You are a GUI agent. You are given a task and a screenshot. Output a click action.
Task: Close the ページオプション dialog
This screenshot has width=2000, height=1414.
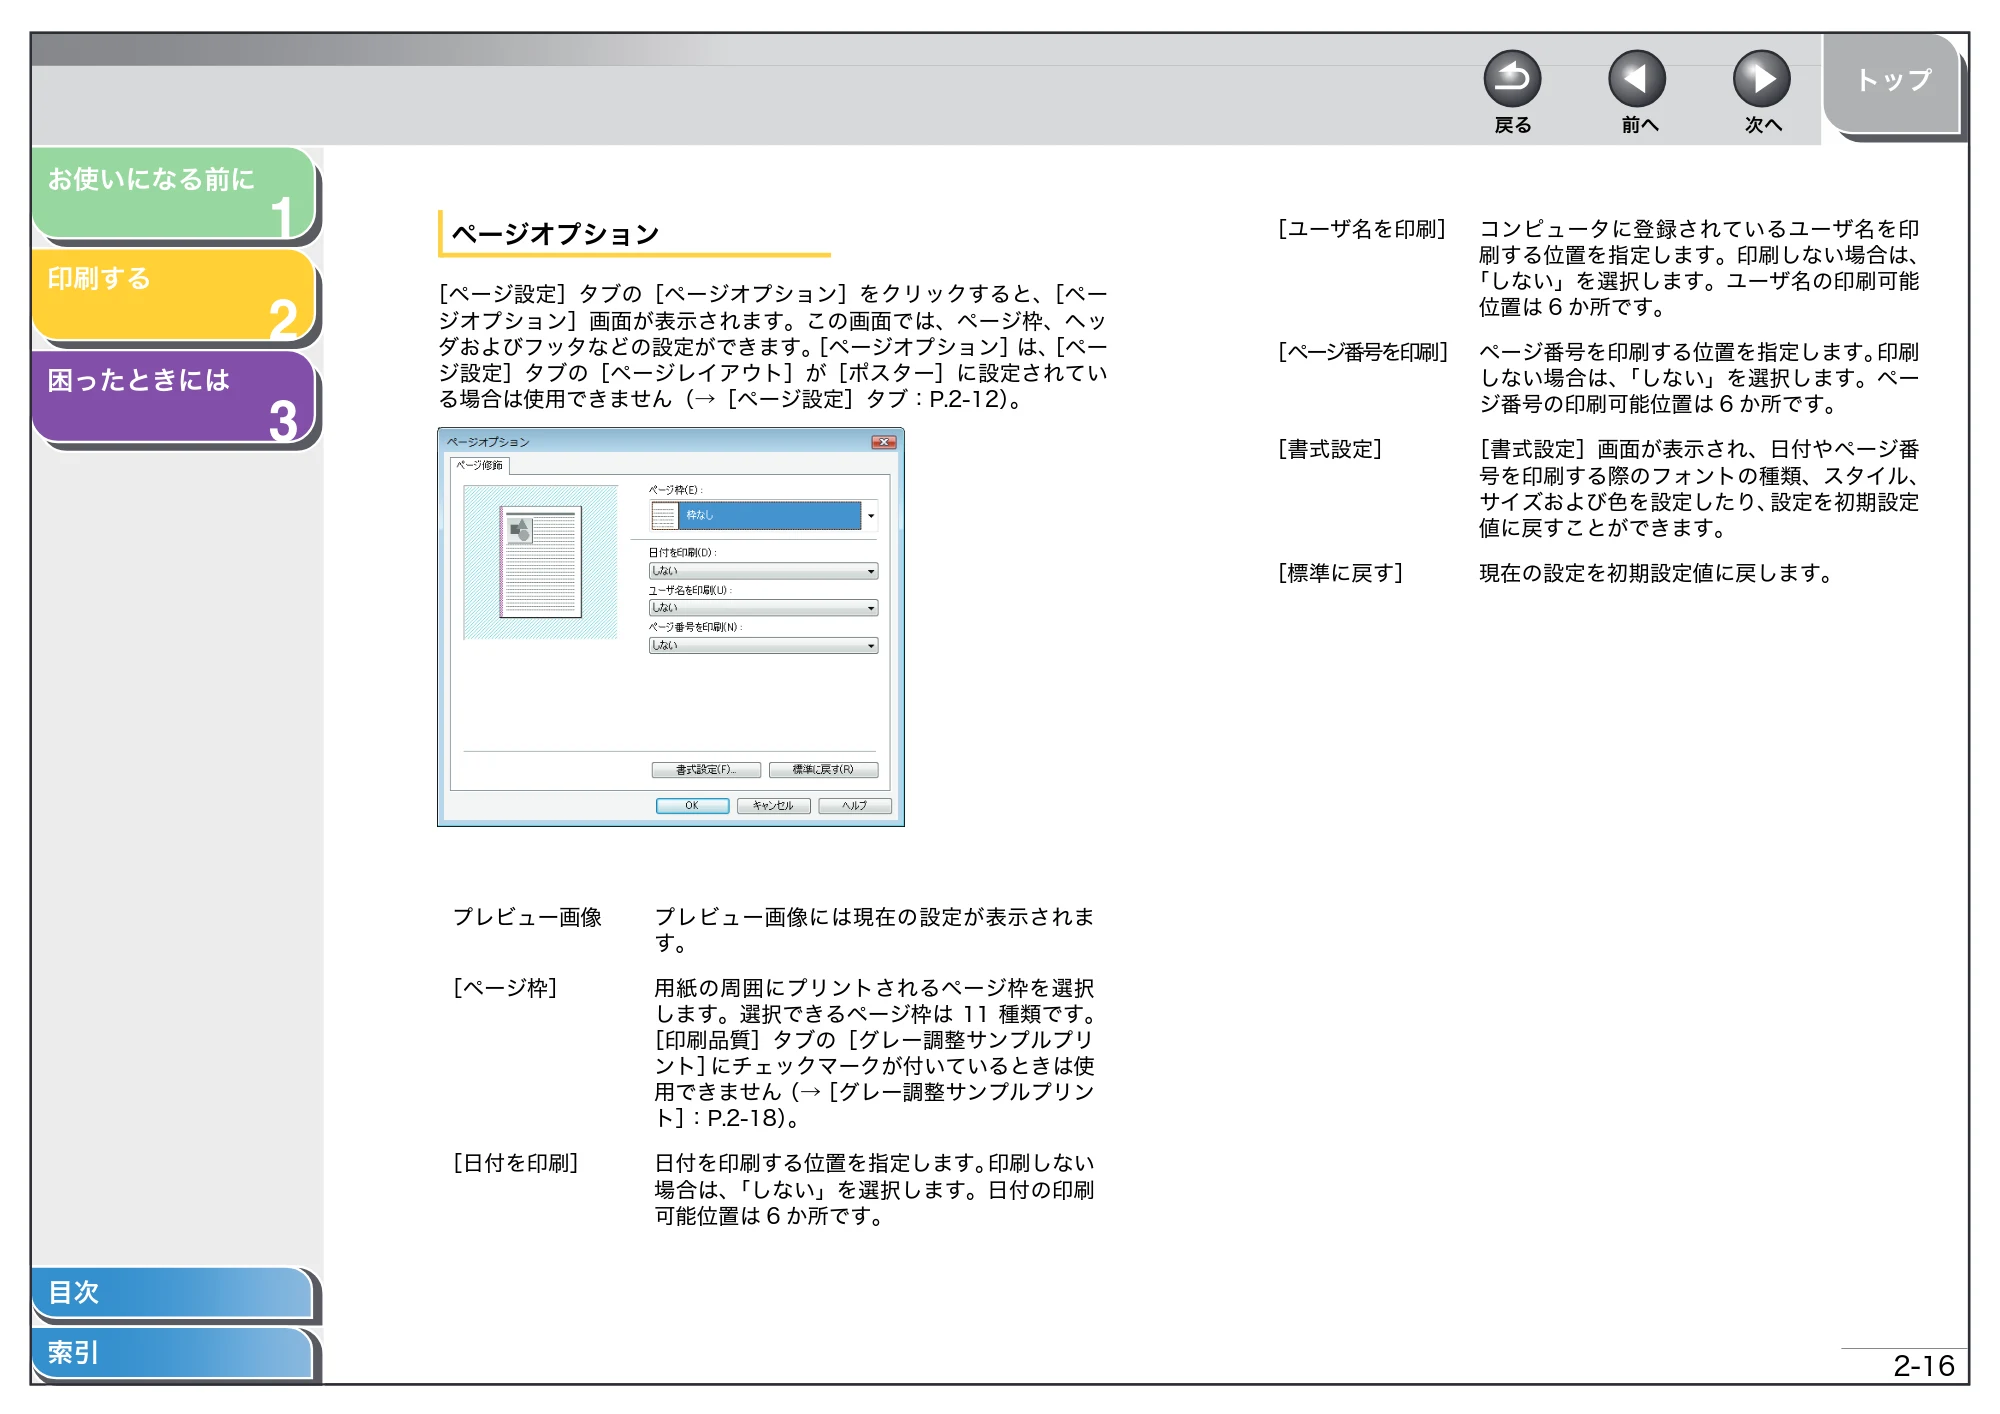pos(883,442)
